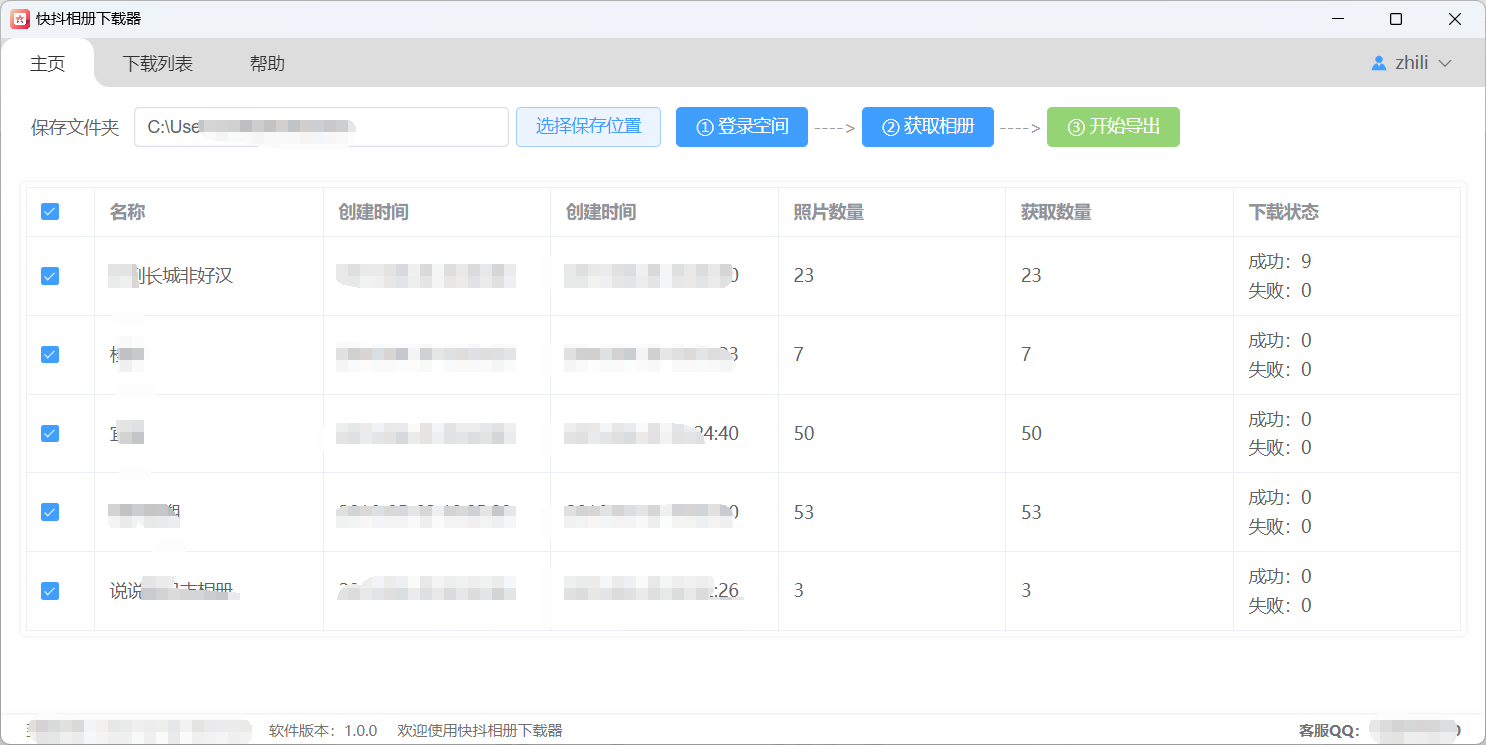Select the album name ending in 长城非好汉
This screenshot has width=1486, height=745.
click(x=171, y=276)
